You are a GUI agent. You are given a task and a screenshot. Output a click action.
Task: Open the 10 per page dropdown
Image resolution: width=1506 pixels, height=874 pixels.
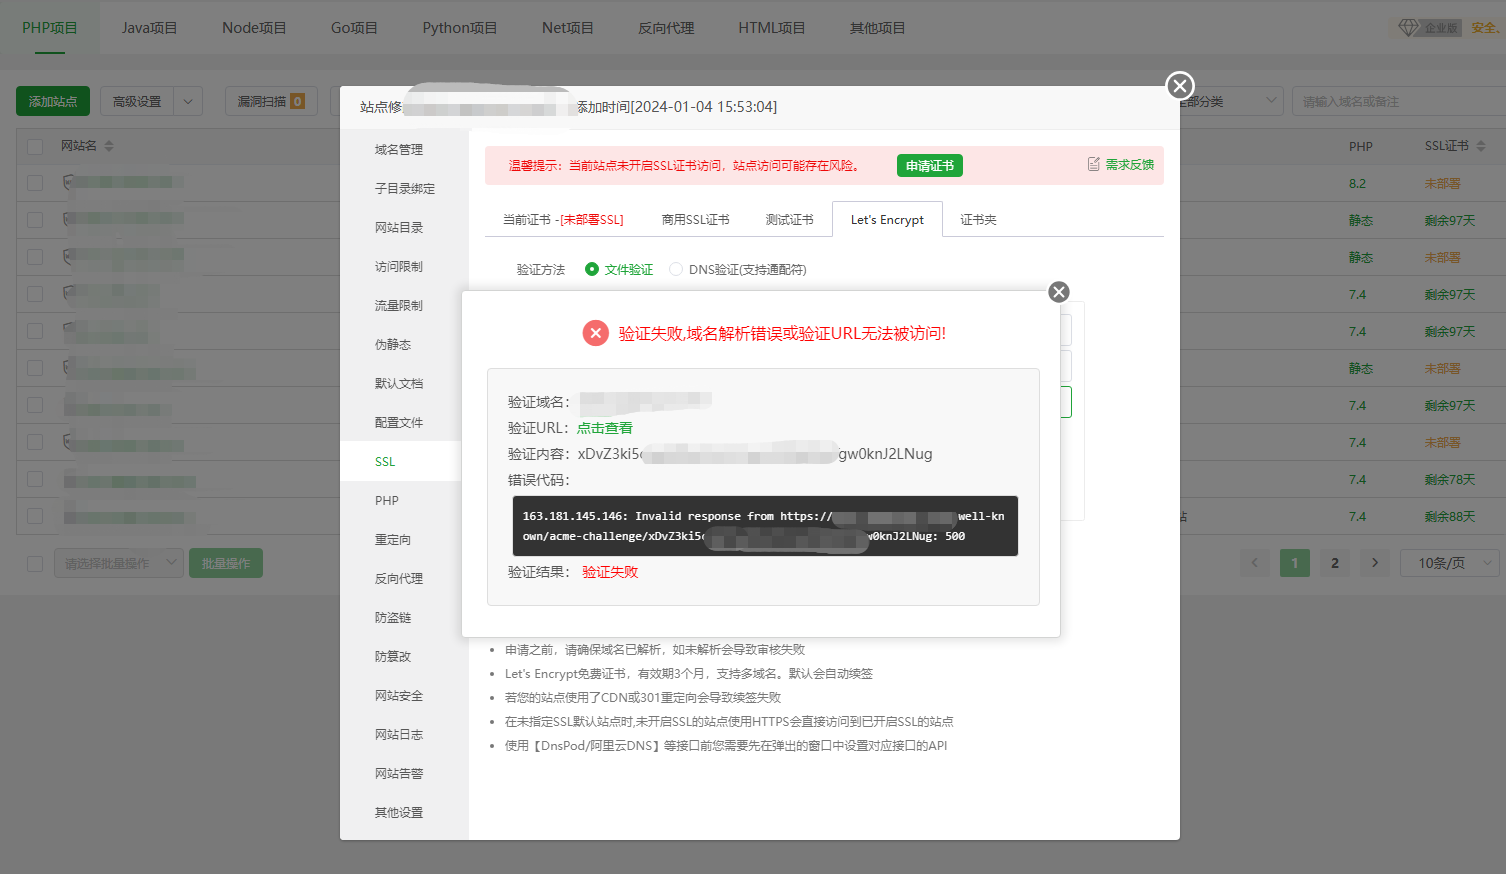tap(1449, 563)
